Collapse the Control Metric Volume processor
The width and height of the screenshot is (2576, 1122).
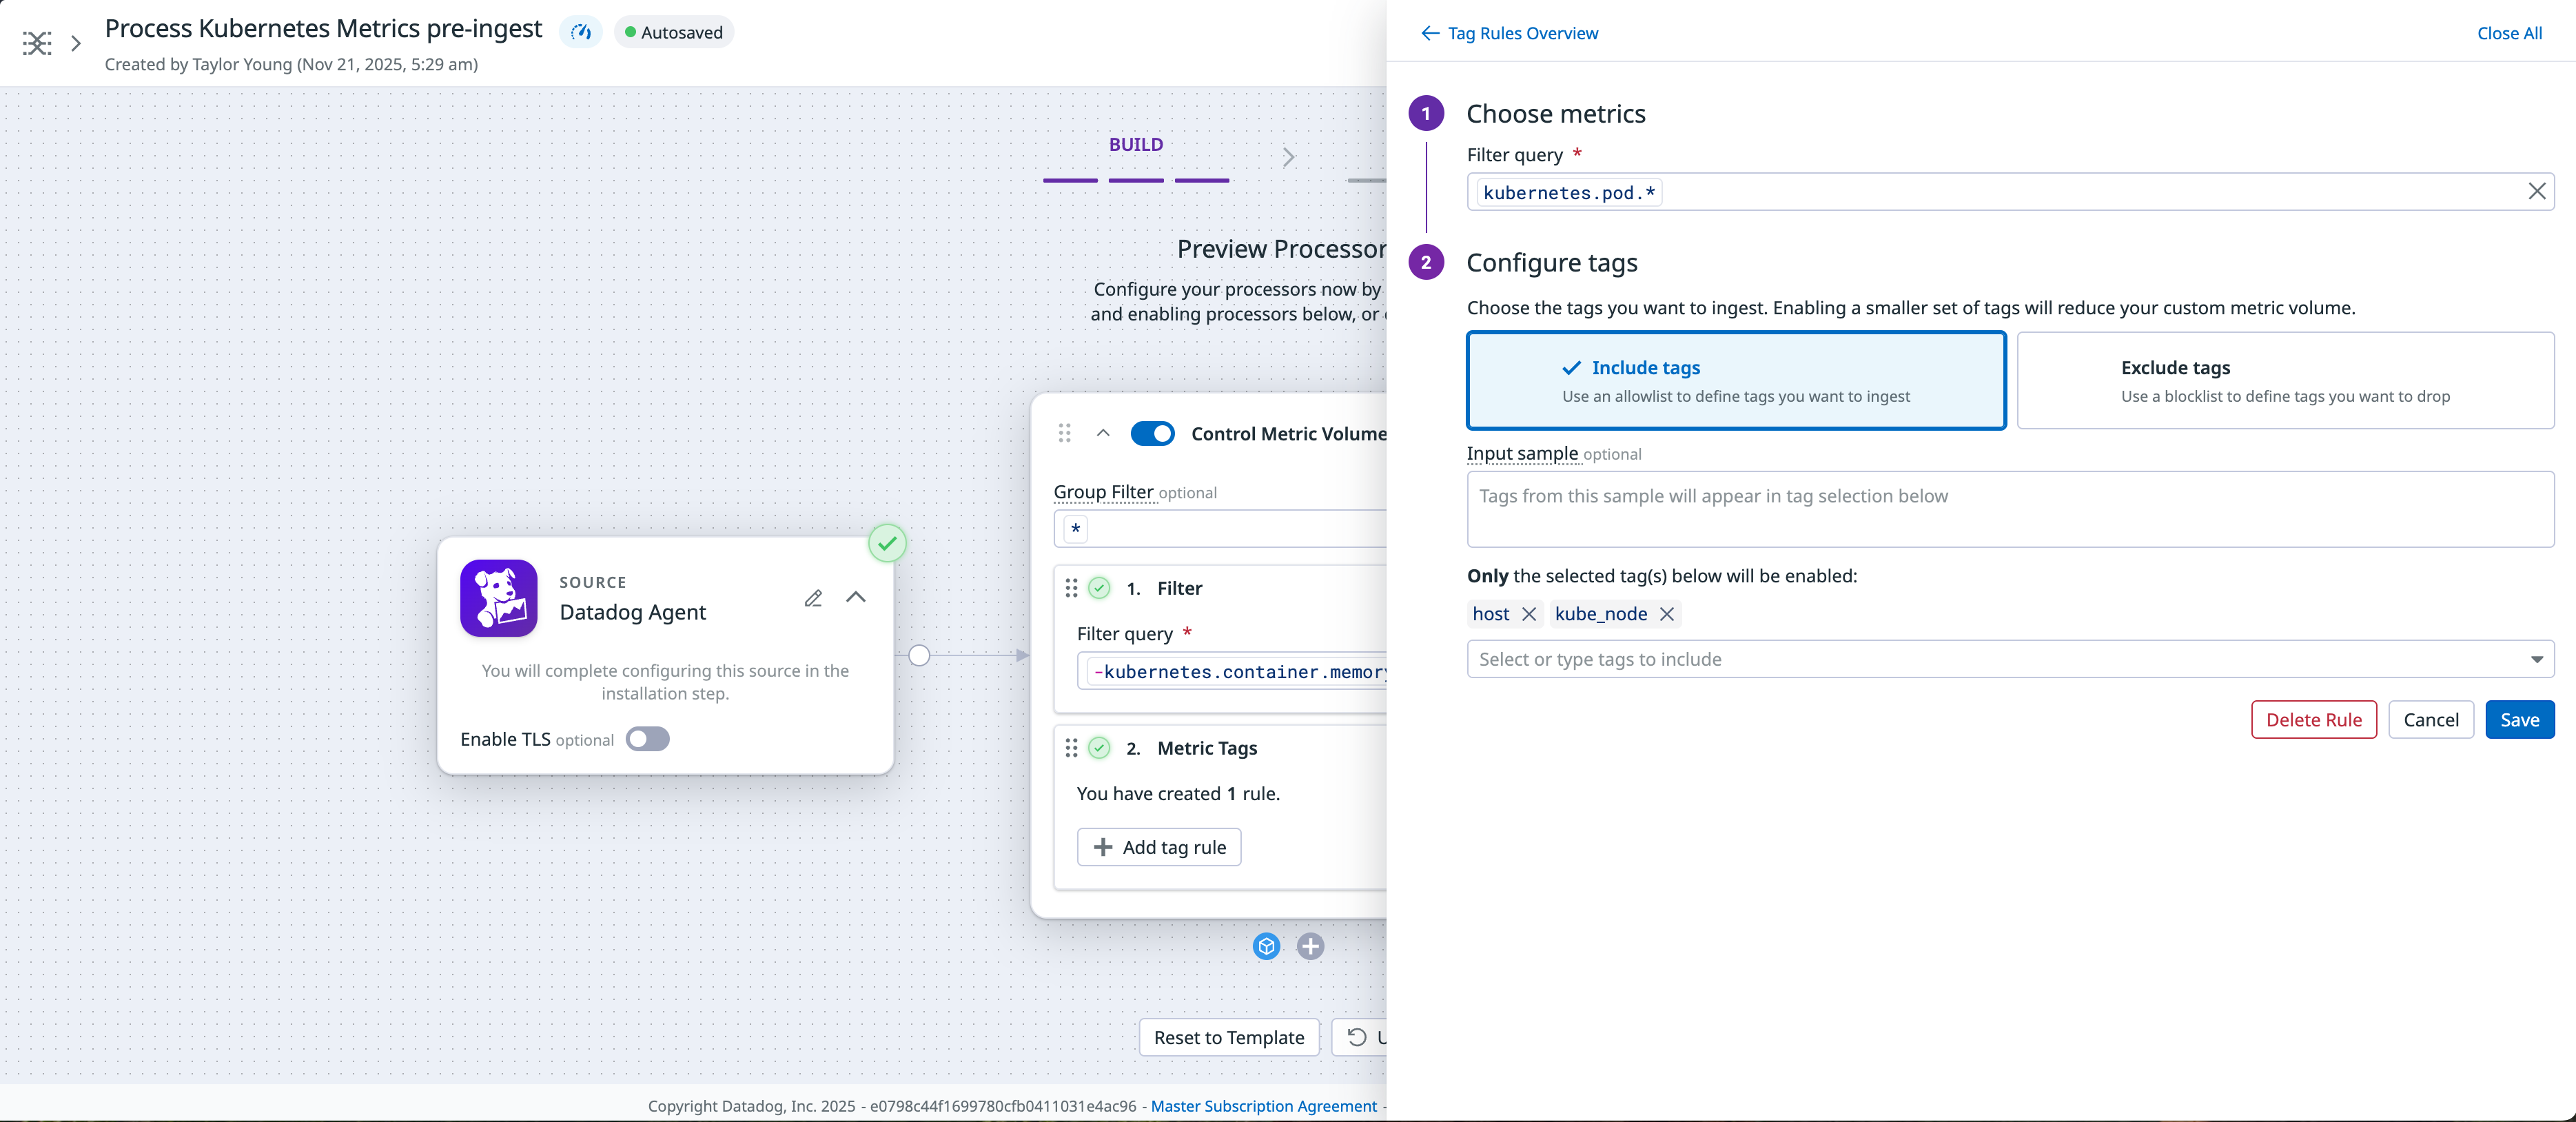coord(1103,433)
